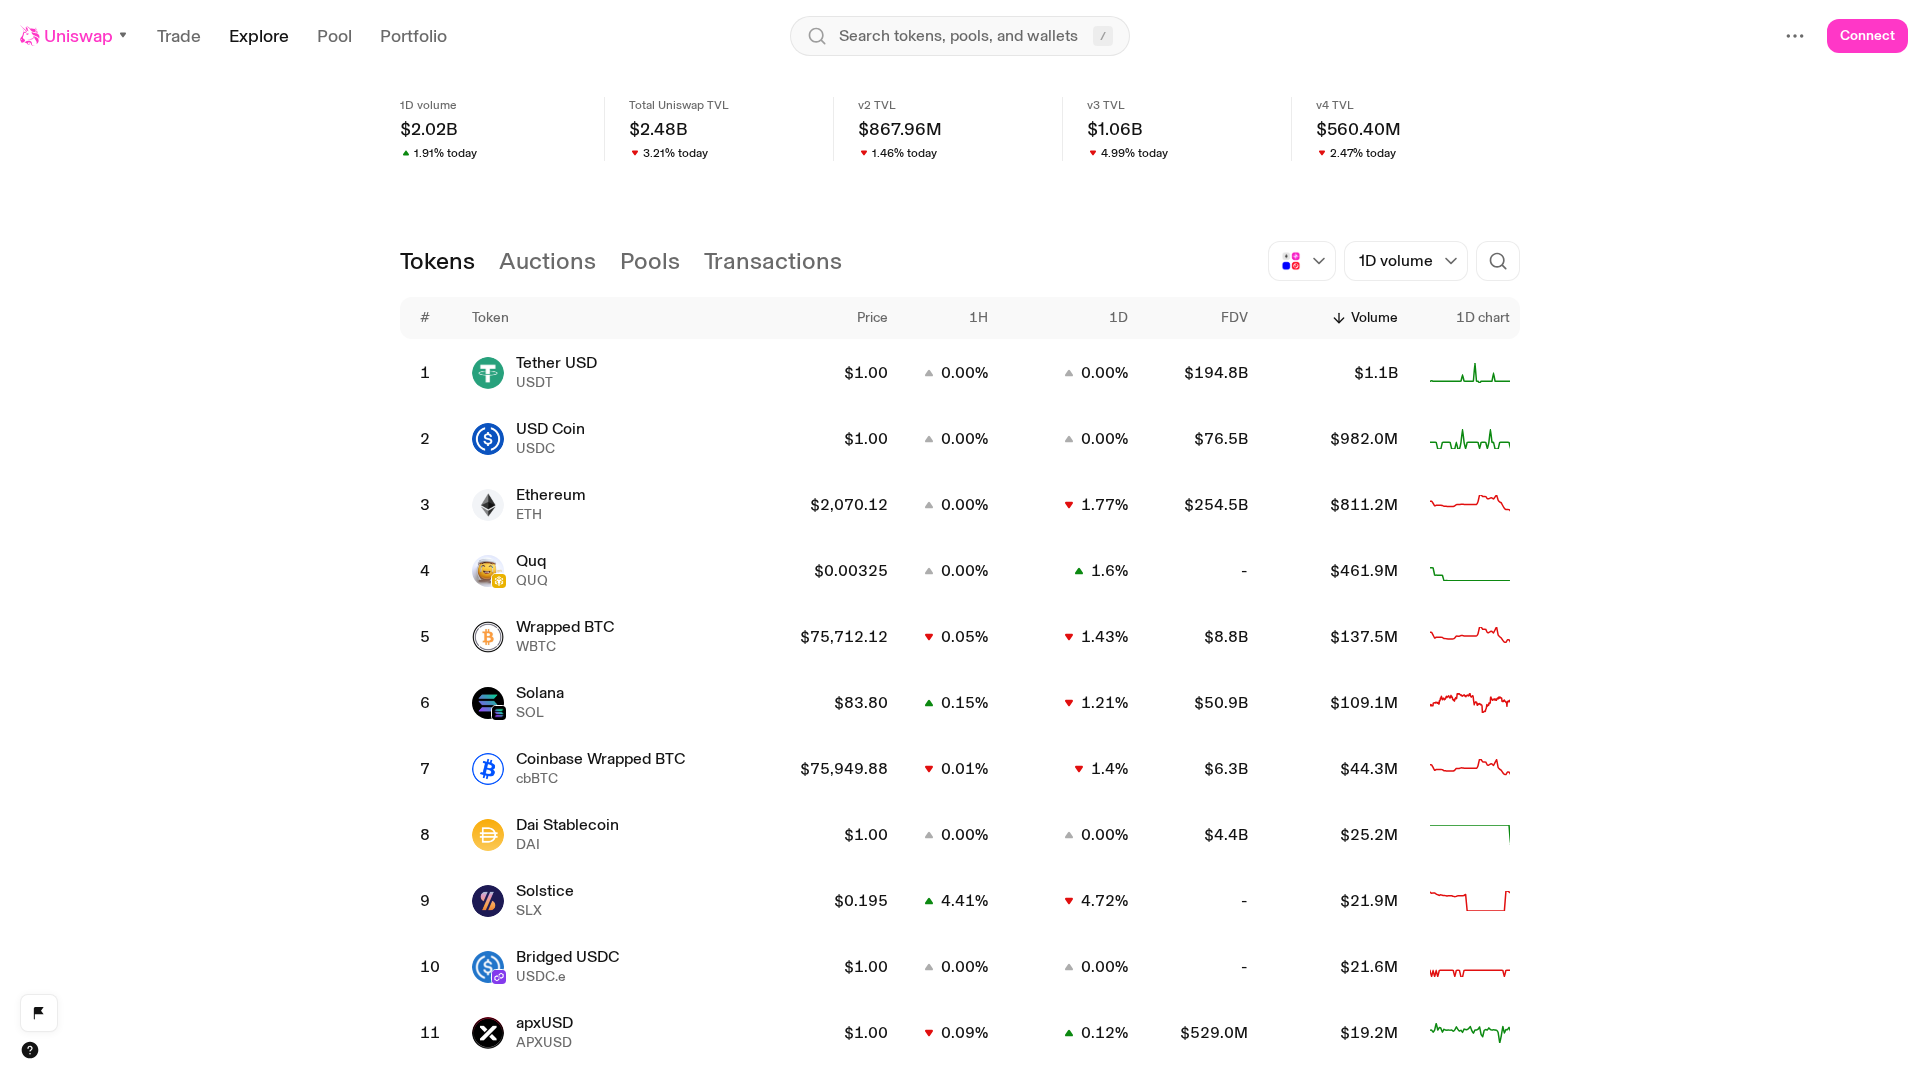Click apxUSD FDV $529.0M

[x=1214, y=1033]
